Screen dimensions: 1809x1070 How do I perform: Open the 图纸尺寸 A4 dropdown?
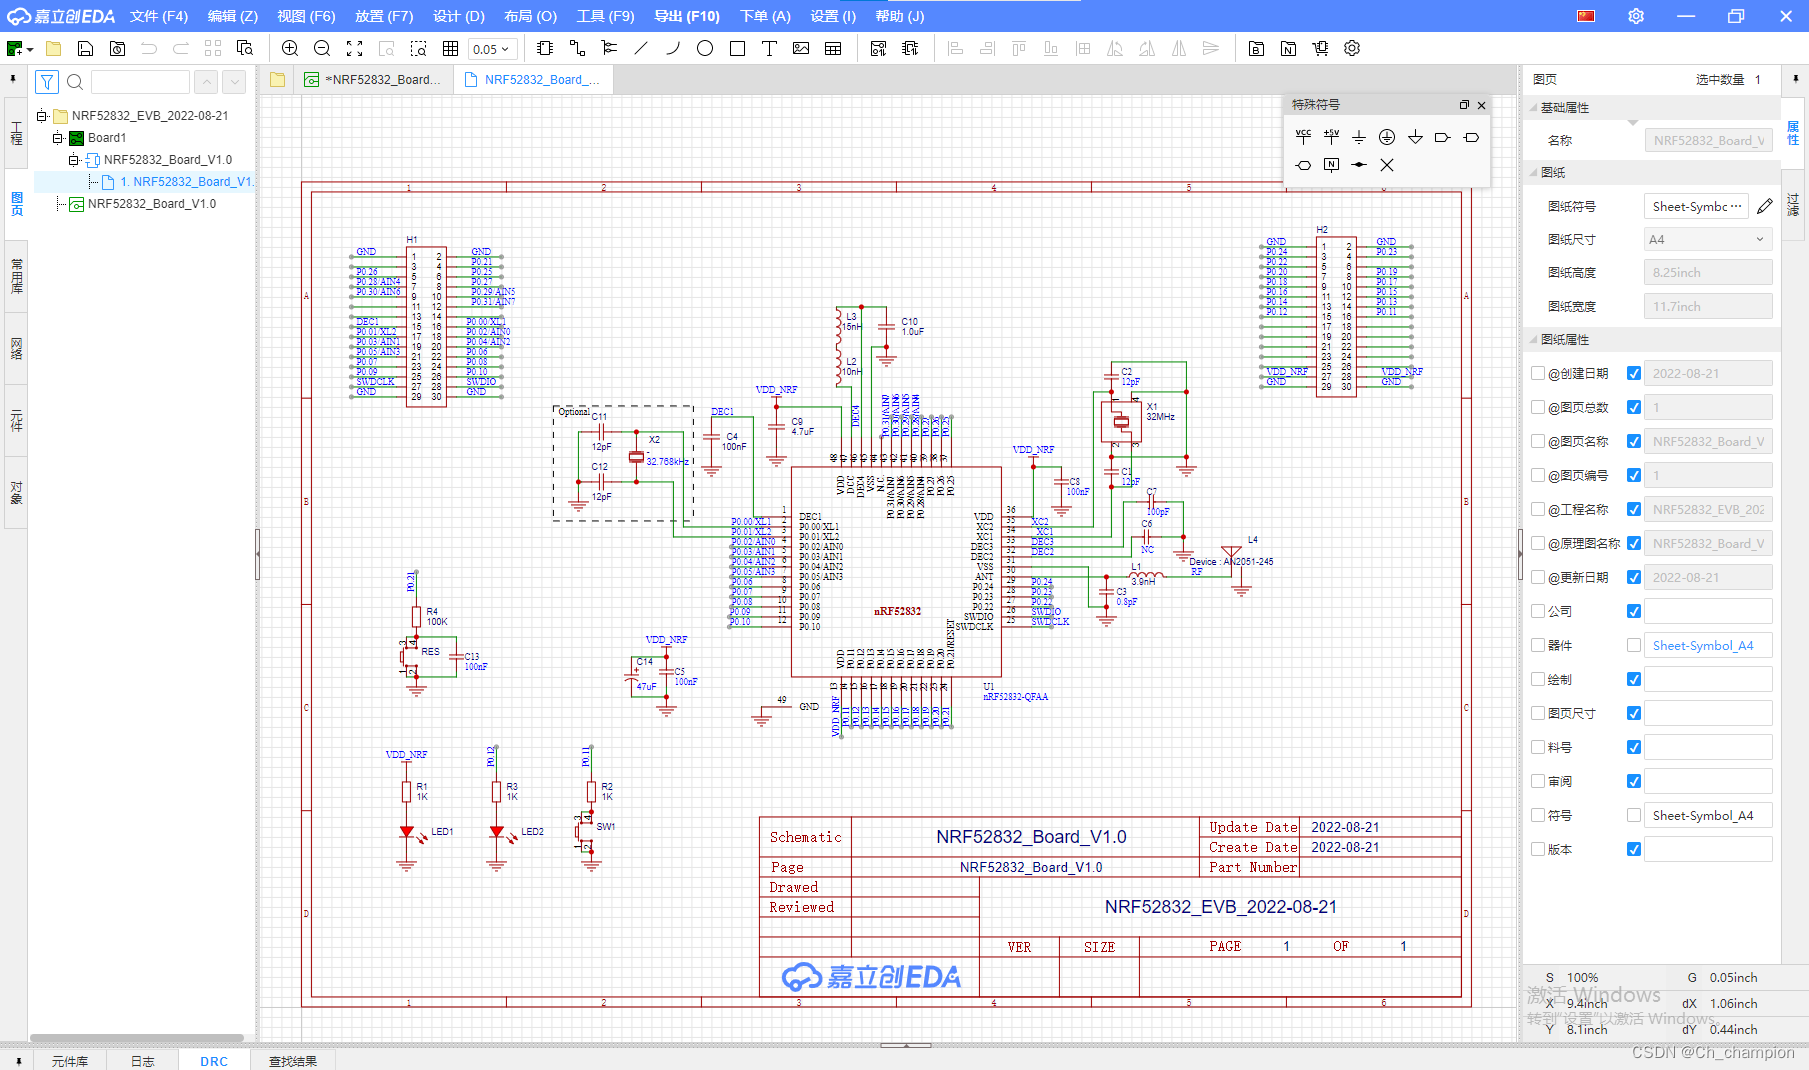1707,238
